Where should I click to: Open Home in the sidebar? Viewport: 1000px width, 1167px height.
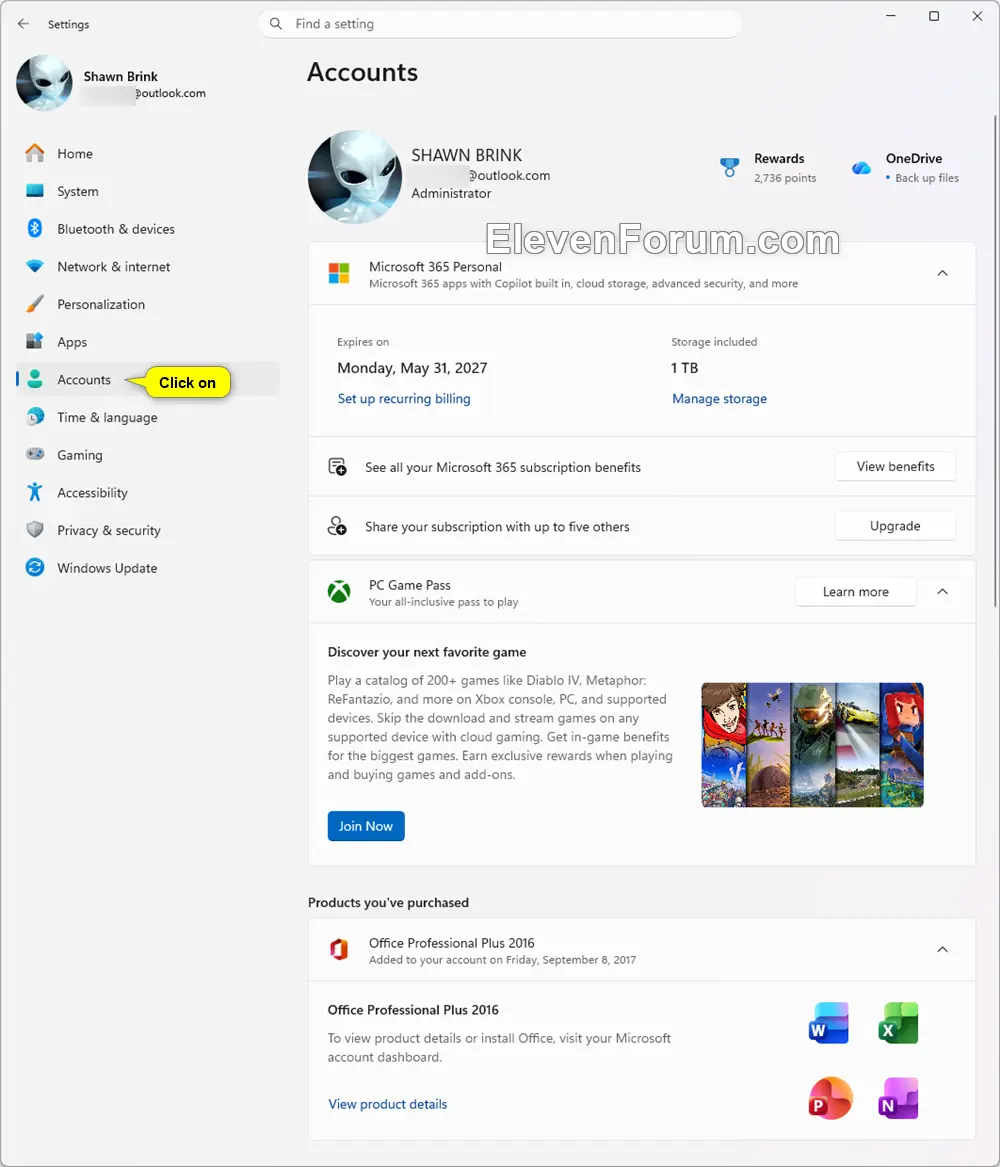147,153
